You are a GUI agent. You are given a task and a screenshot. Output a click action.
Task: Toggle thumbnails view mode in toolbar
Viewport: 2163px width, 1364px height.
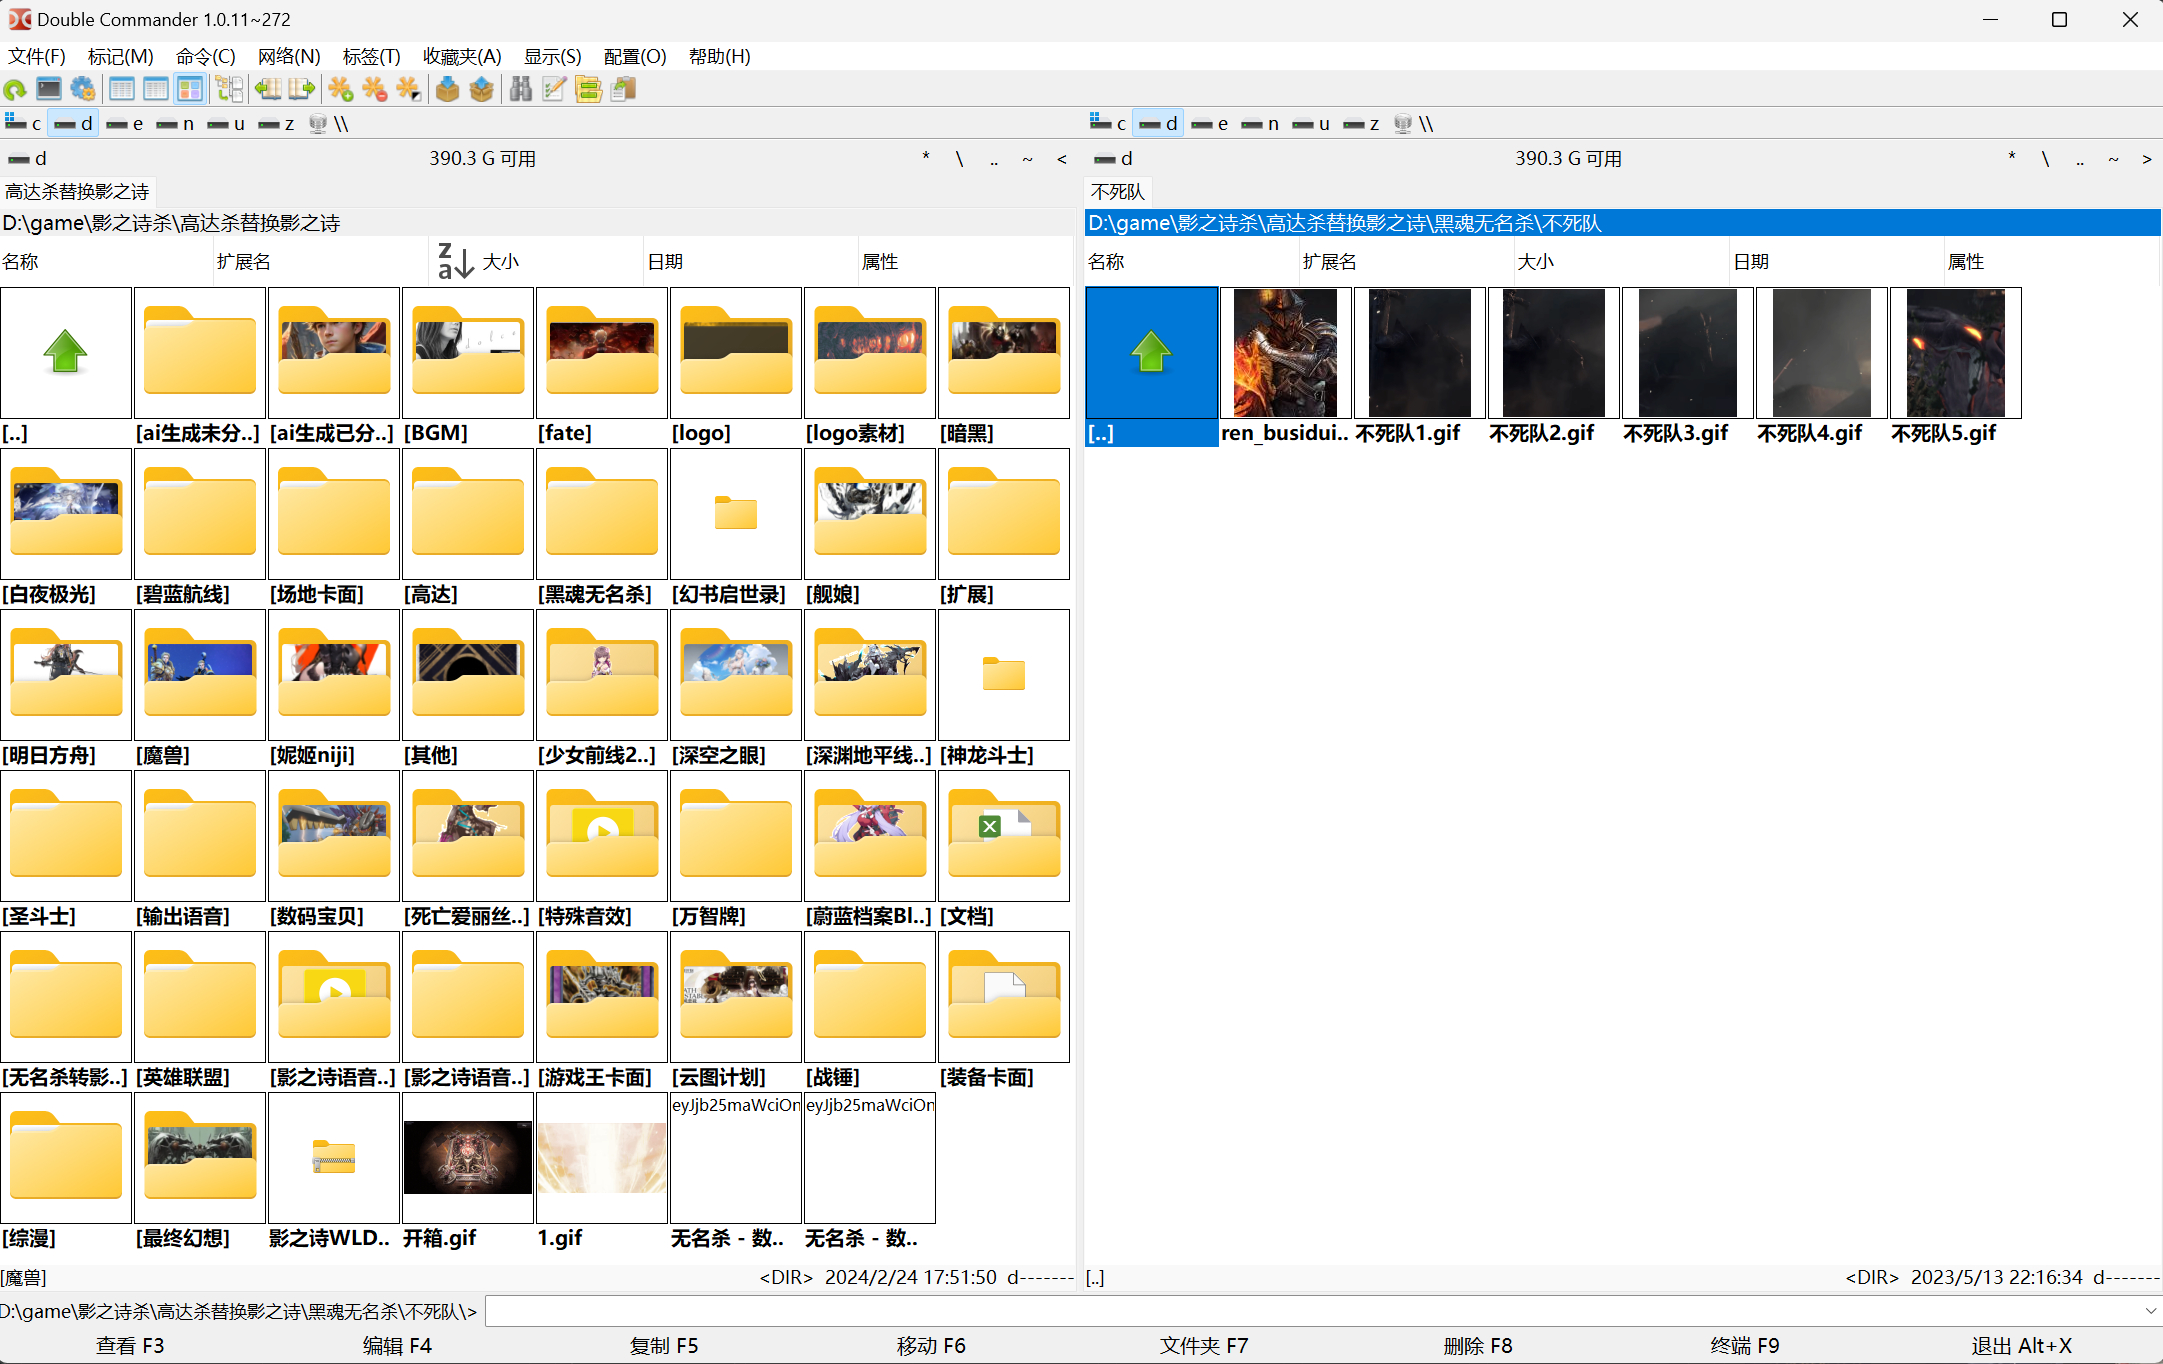190,90
